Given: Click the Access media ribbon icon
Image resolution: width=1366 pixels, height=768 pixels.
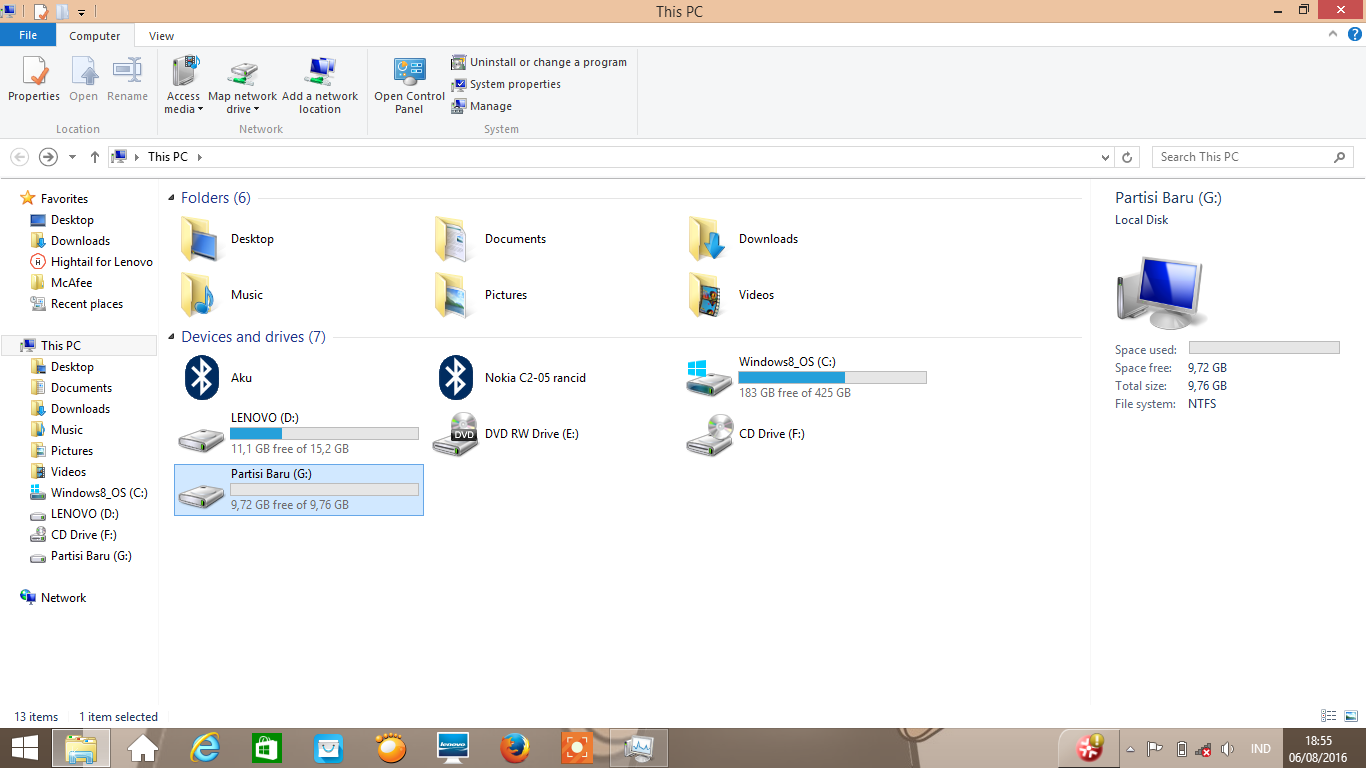Looking at the screenshot, I should [183, 72].
